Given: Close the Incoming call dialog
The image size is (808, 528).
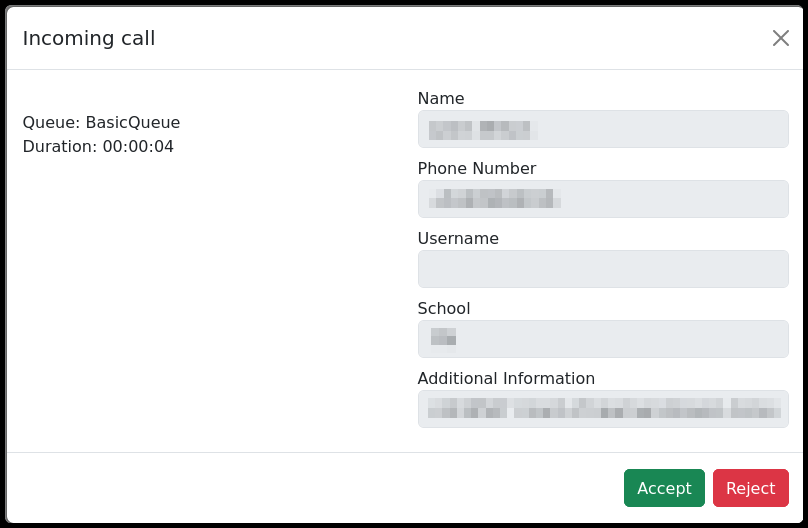Looking at the screenshot, I should point(781,38).
